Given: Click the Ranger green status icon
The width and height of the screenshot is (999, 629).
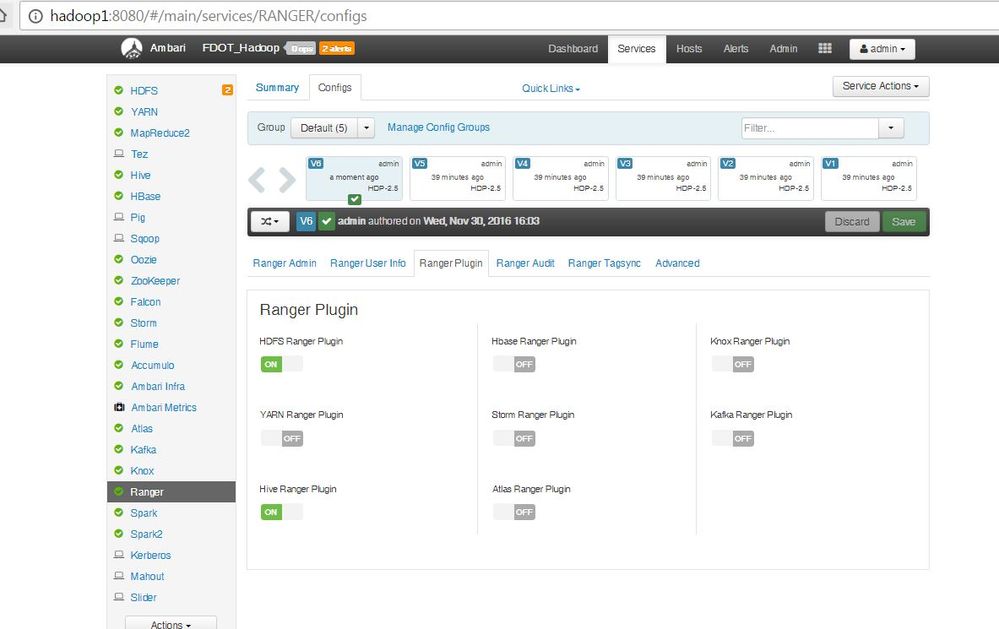Looking at the screenshot, I should [119, 491].
